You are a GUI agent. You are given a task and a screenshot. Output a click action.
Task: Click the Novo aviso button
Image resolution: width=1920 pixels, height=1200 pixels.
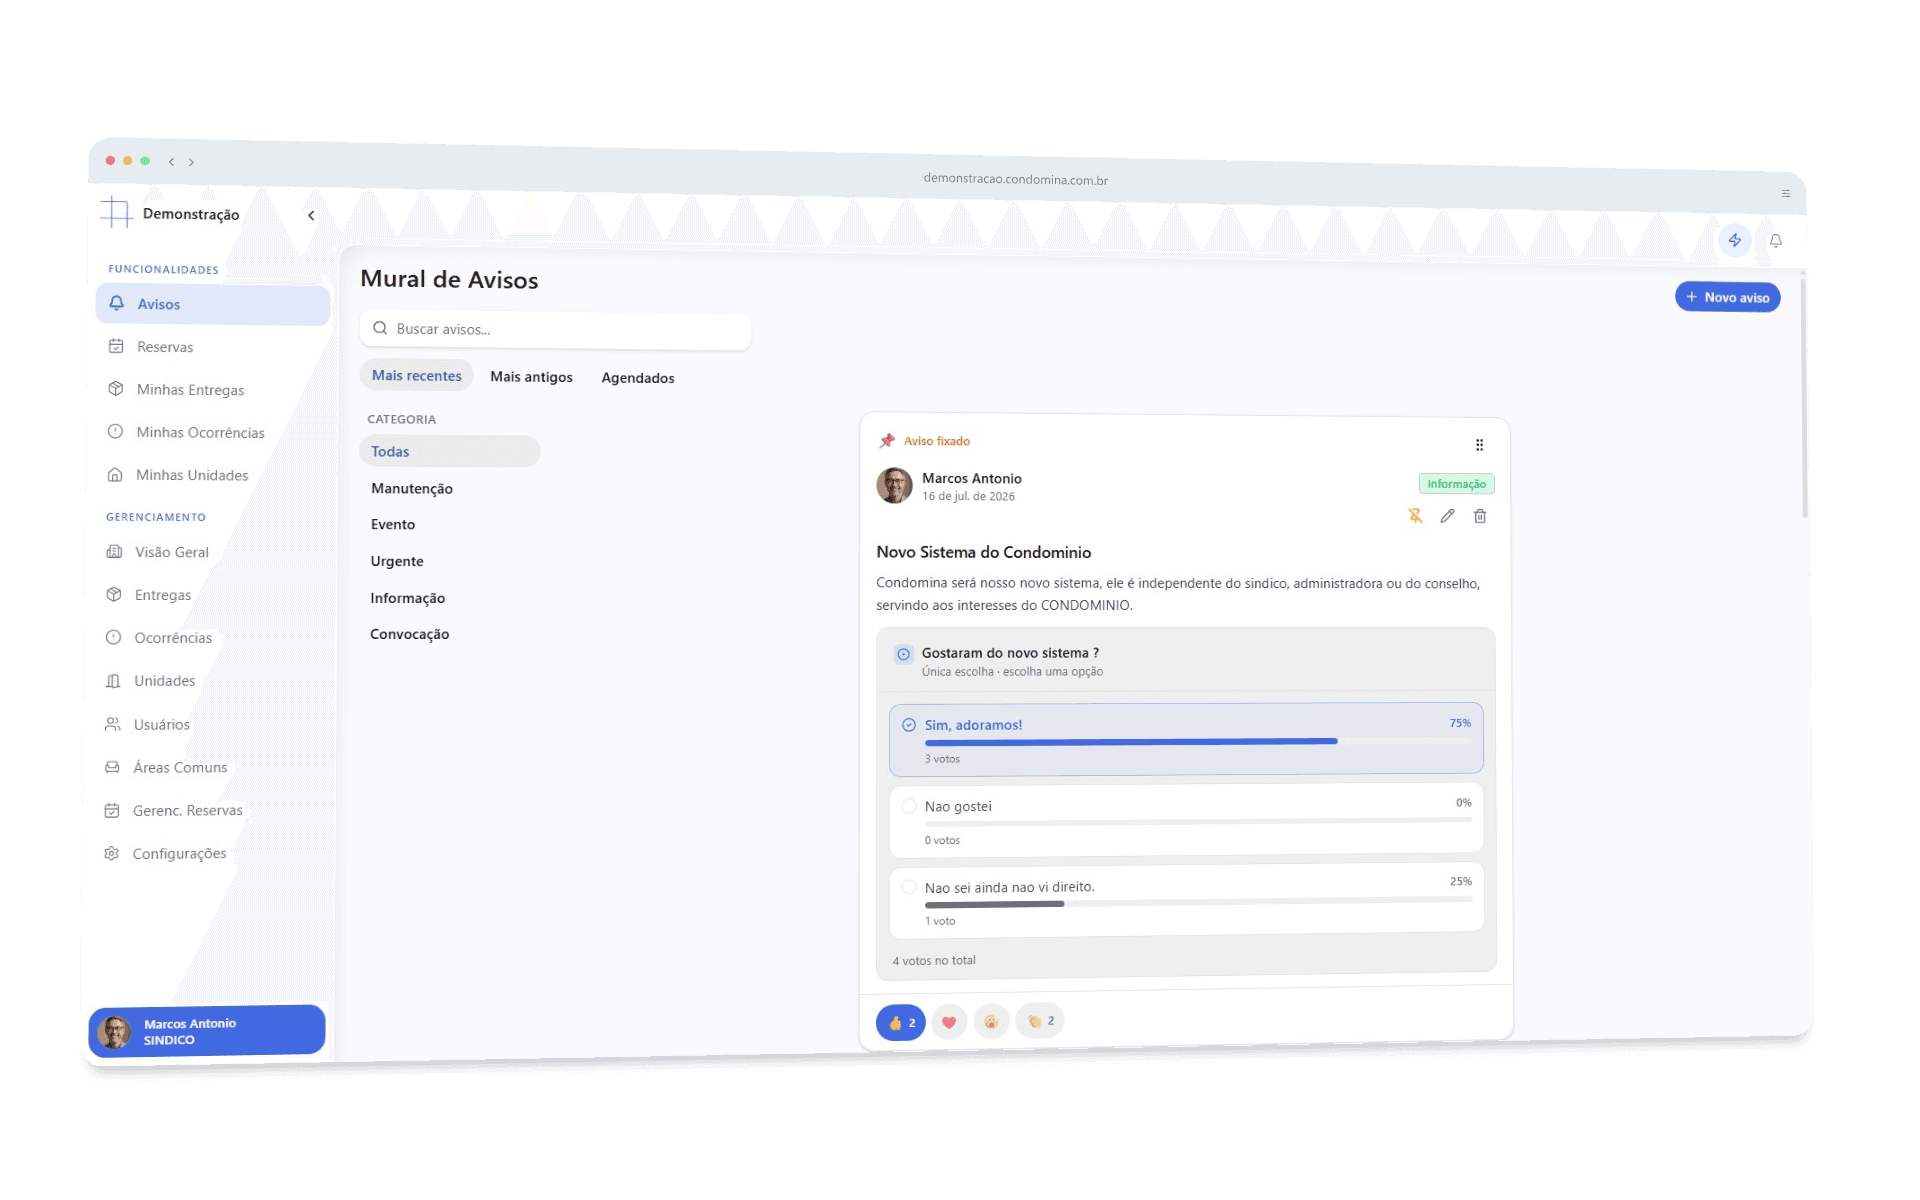pos(1728,297)
